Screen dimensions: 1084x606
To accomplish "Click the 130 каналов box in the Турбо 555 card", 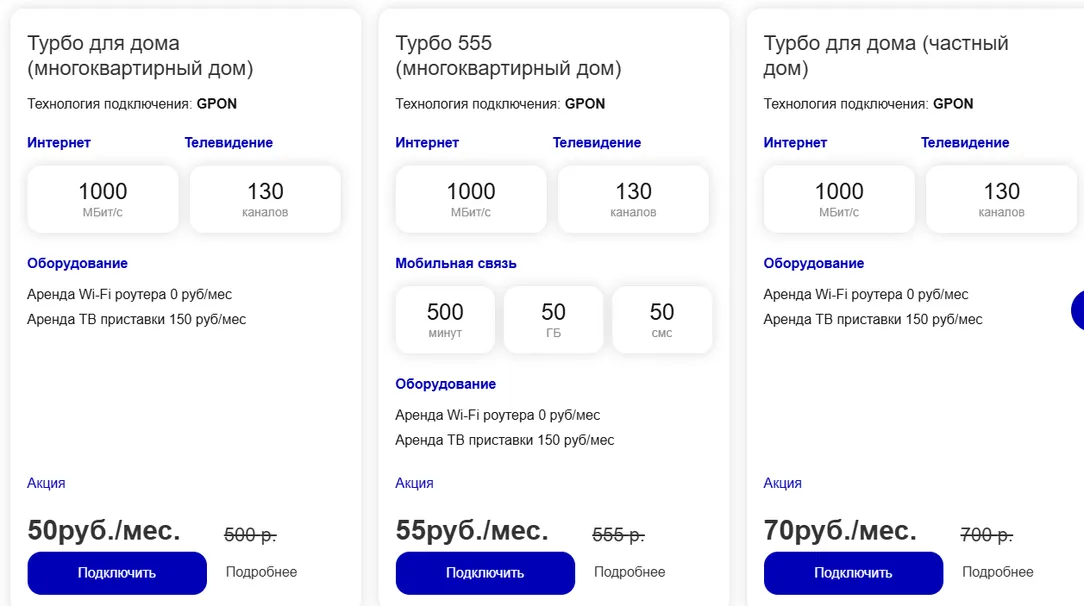I will pos(633,199).
